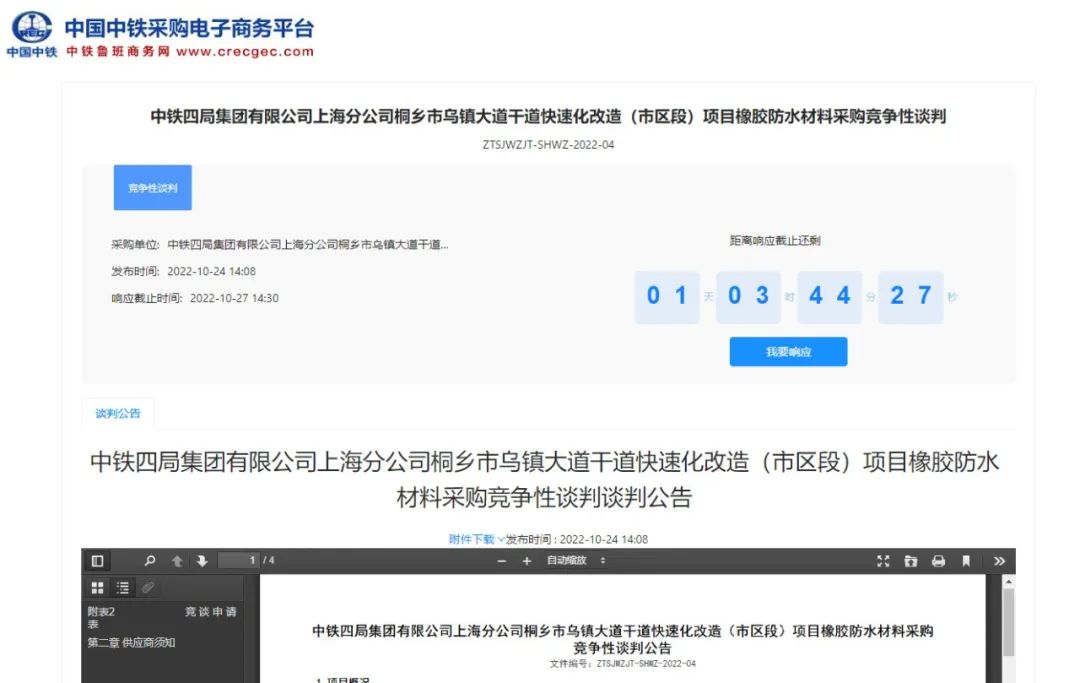Click the scroll-up arrow of PDF scrollbar
The width and height of the screenshot is (1080, 683).
coord(1008,582)
